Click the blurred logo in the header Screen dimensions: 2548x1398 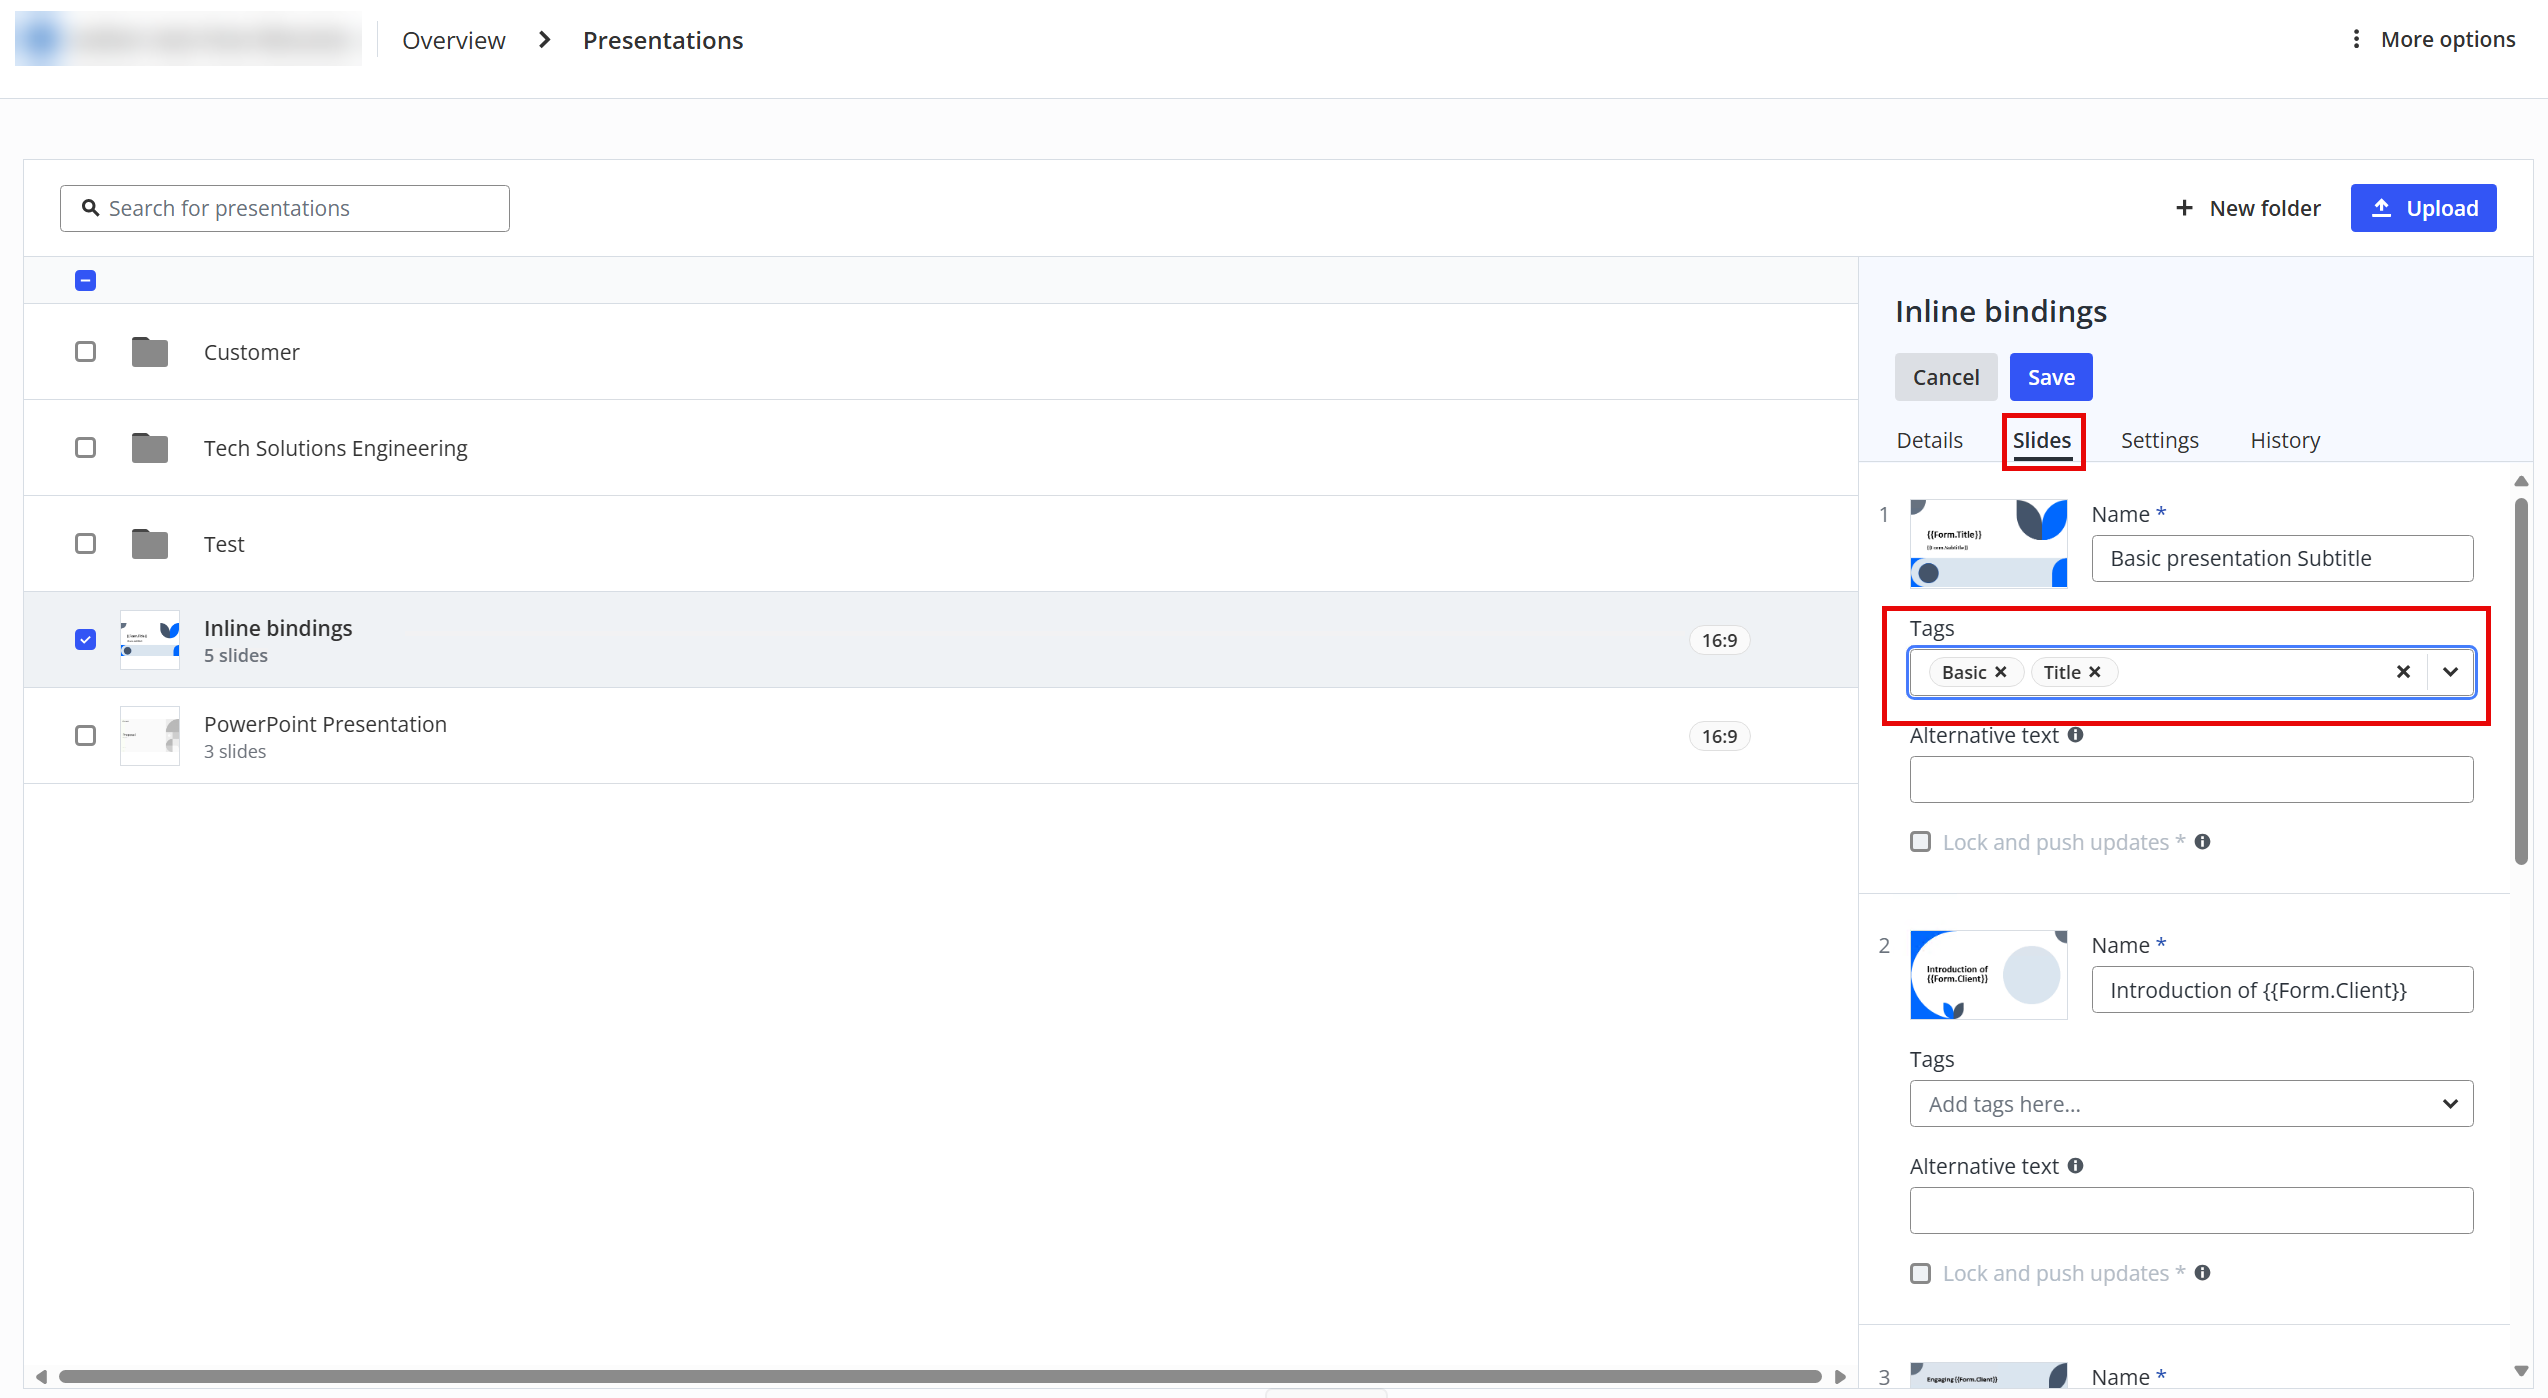[x=188, y=39]
